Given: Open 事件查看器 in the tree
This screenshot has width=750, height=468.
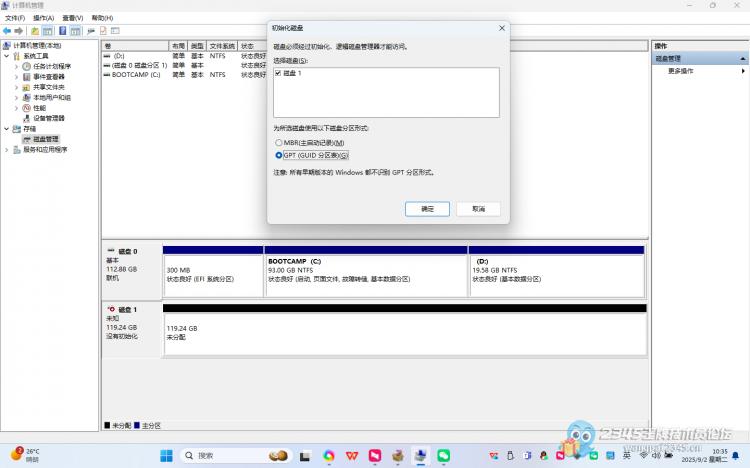Looking at the screenshot, I should 49,77.
